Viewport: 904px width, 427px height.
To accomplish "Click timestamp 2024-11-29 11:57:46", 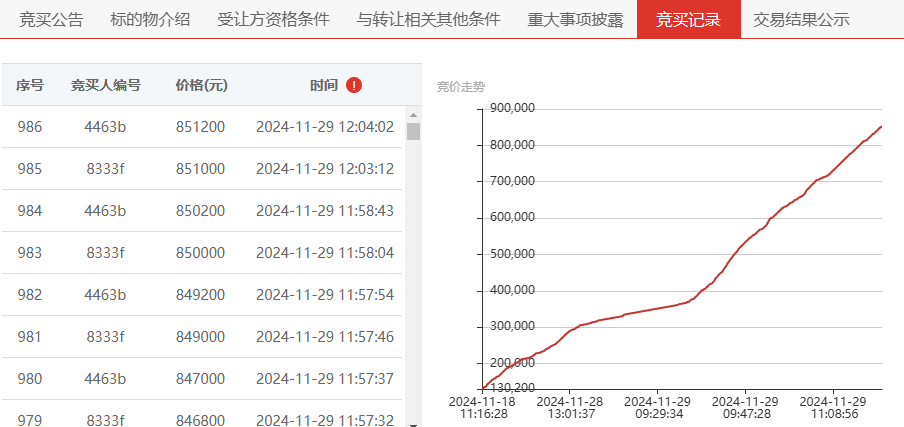I will pos(325,337).
